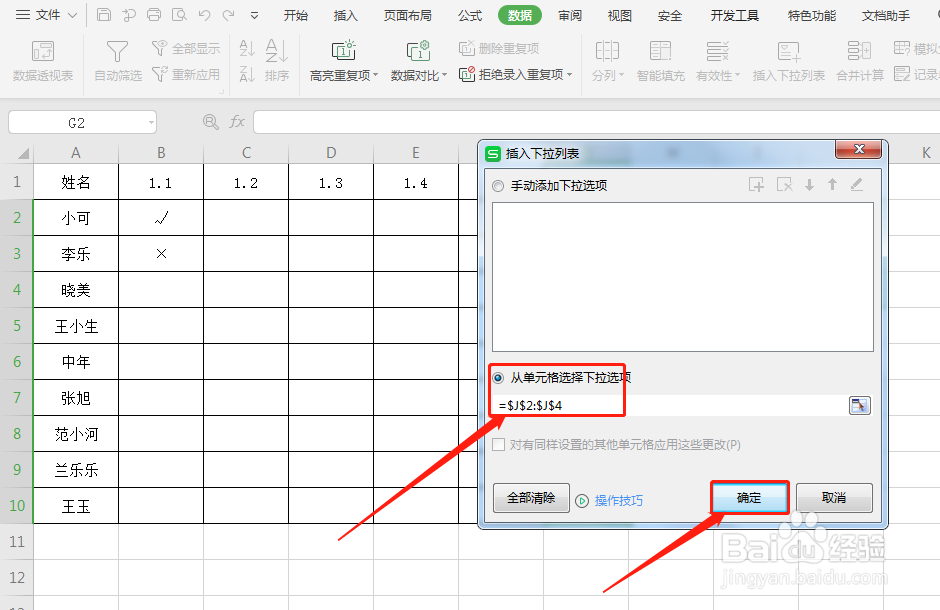940x610 pixels.
Task: Click the select-all corner triangle
Action: (x=23, y=153)
